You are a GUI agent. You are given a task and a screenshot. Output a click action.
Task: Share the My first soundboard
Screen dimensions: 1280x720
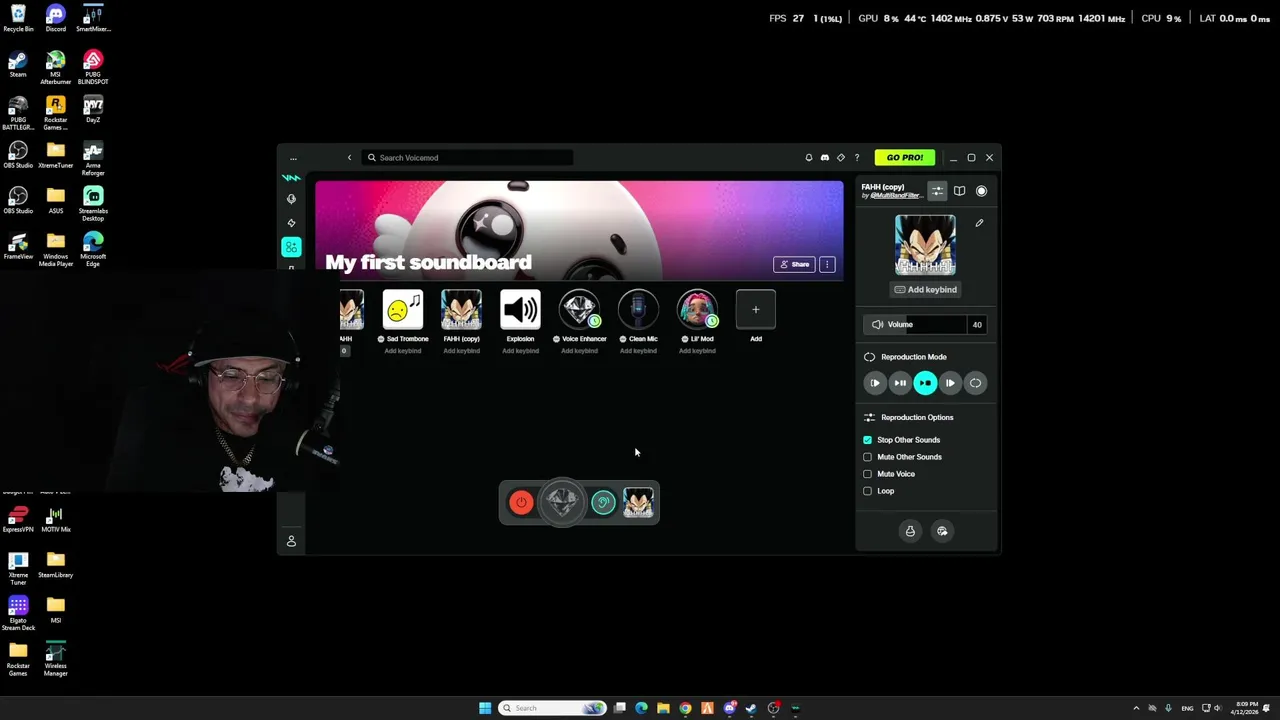click(795, 265)
